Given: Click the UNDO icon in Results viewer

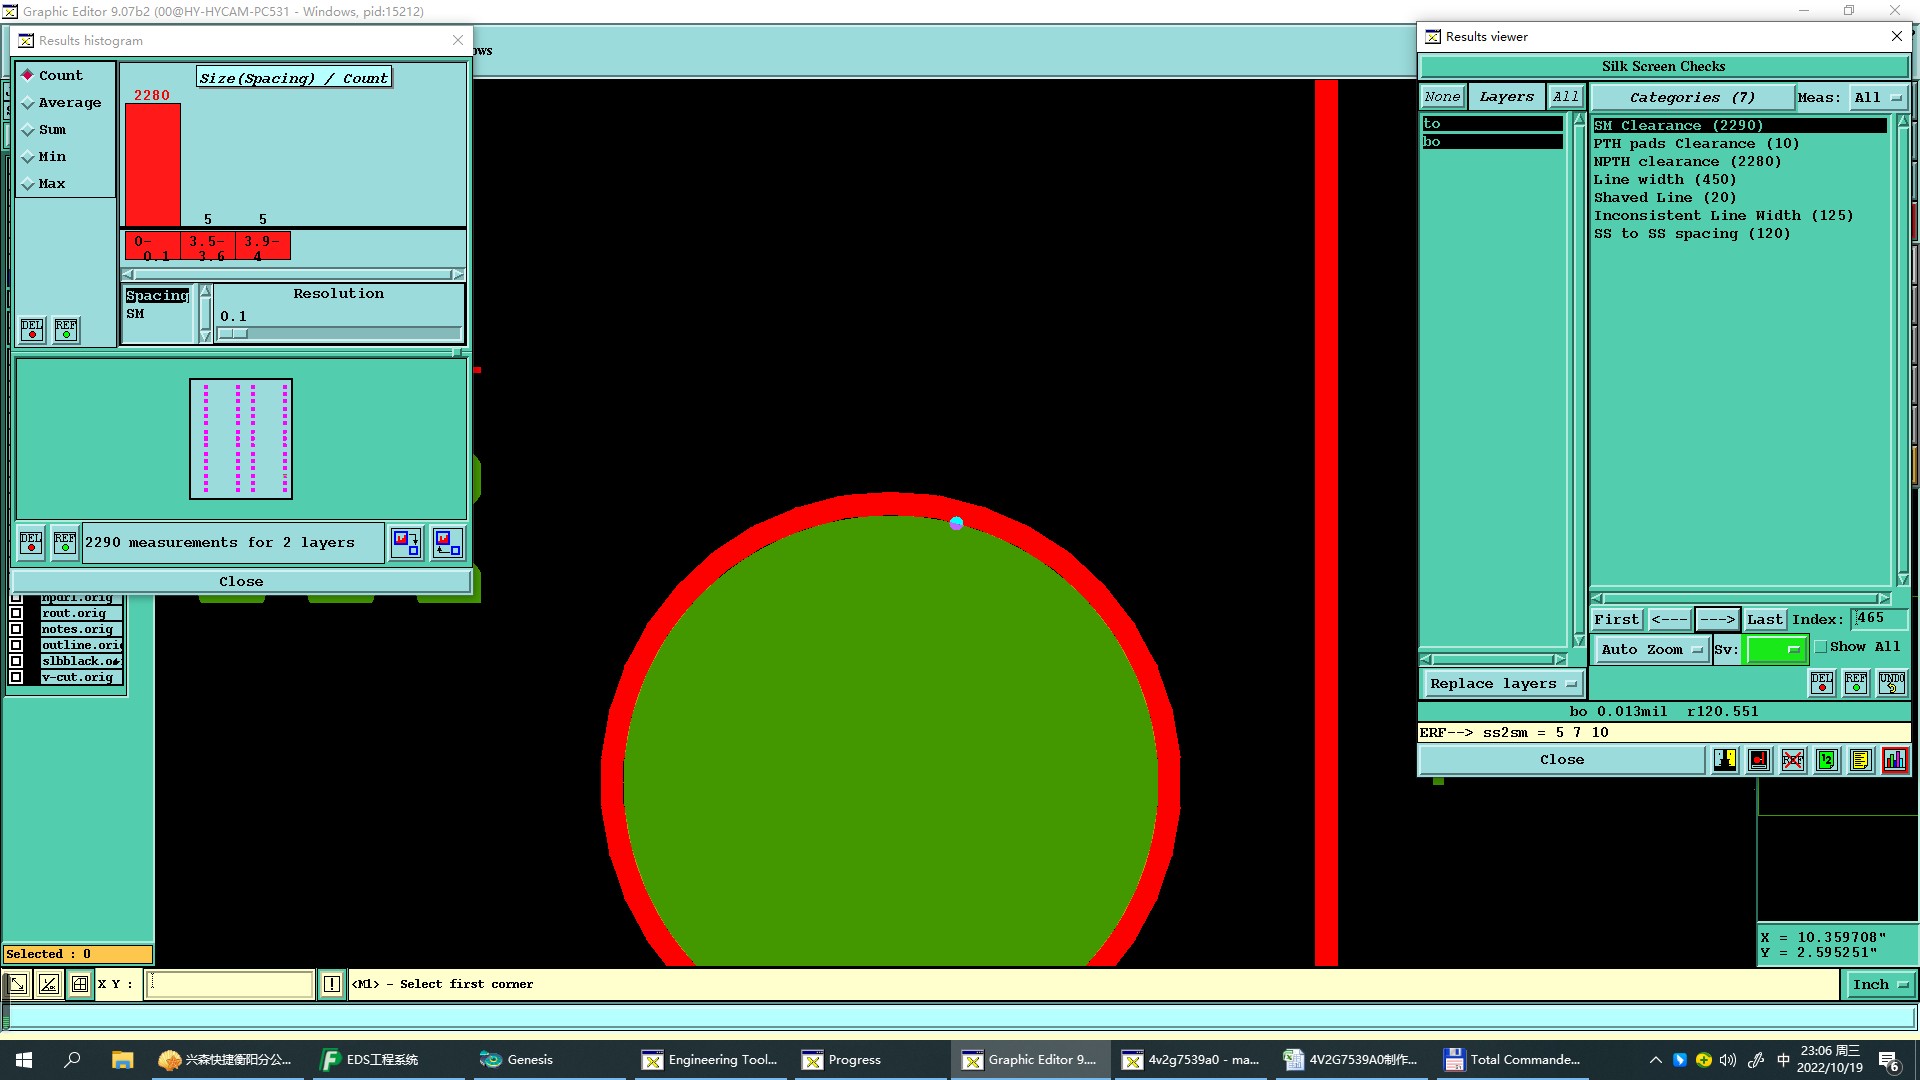Looking at the screenshot, I should coord(1891,683).
